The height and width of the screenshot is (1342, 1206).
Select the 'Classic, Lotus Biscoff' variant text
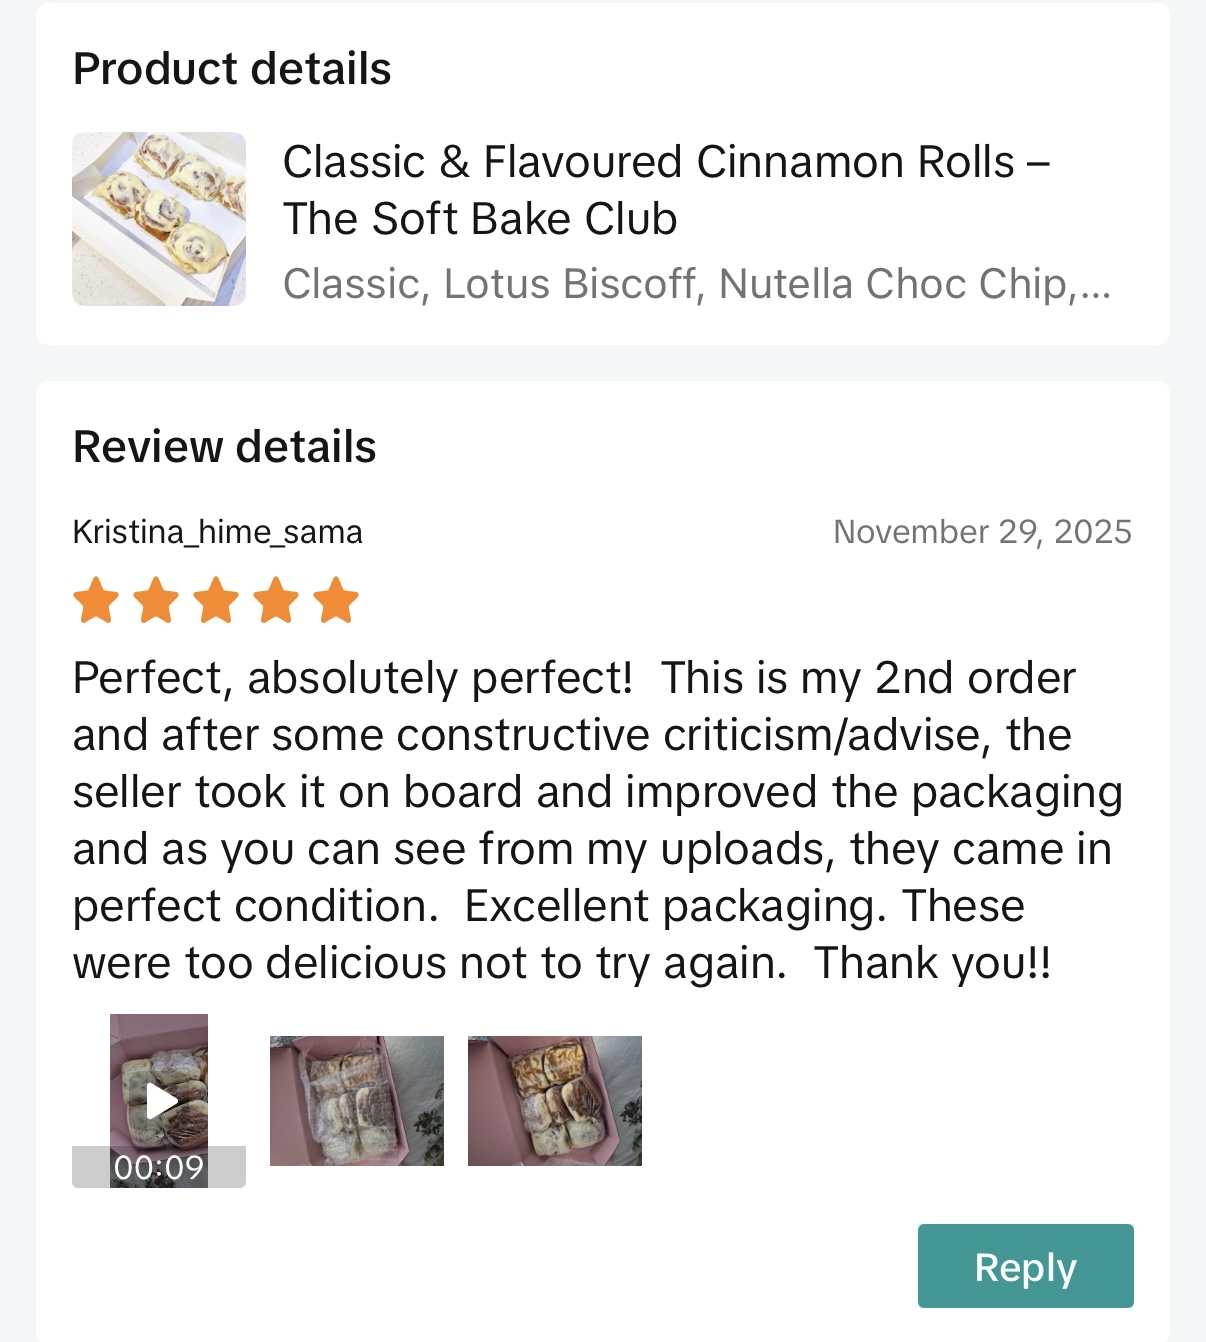pyautogui.click(x=488, y=284)
